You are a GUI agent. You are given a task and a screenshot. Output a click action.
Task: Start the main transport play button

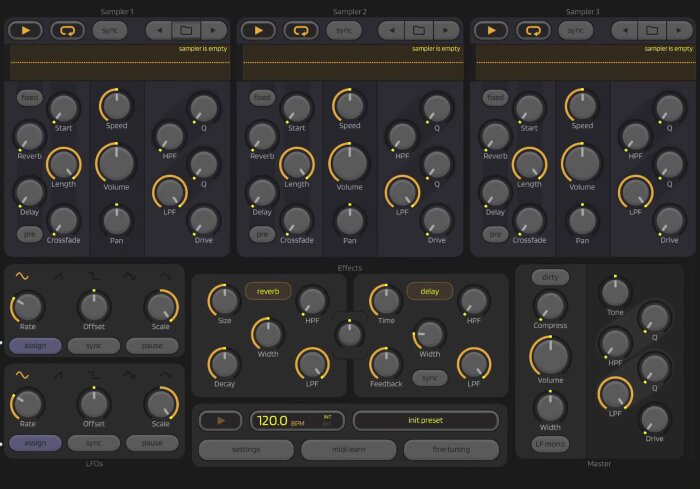221,421
